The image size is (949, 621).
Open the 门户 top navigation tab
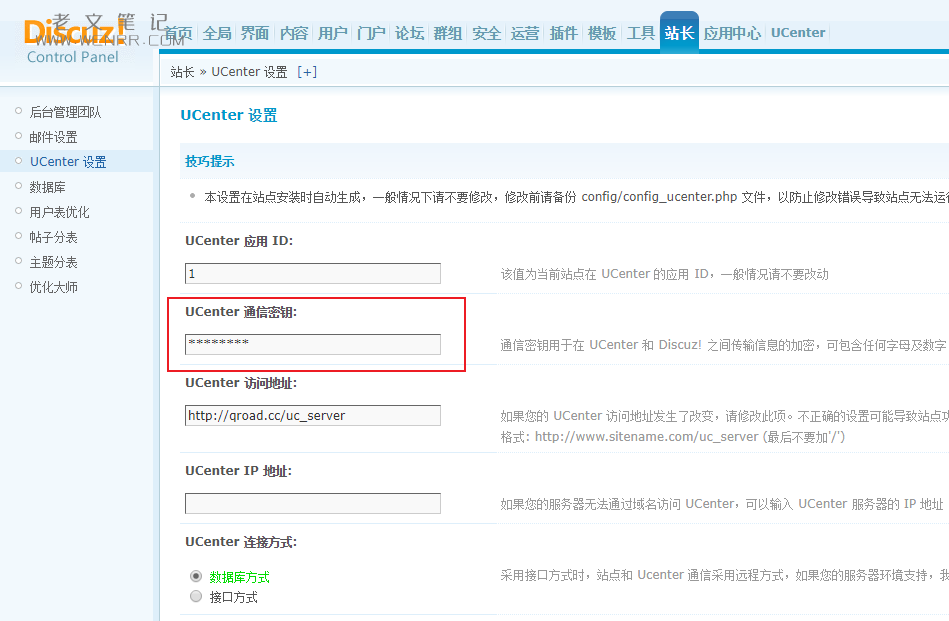point(371,33)
